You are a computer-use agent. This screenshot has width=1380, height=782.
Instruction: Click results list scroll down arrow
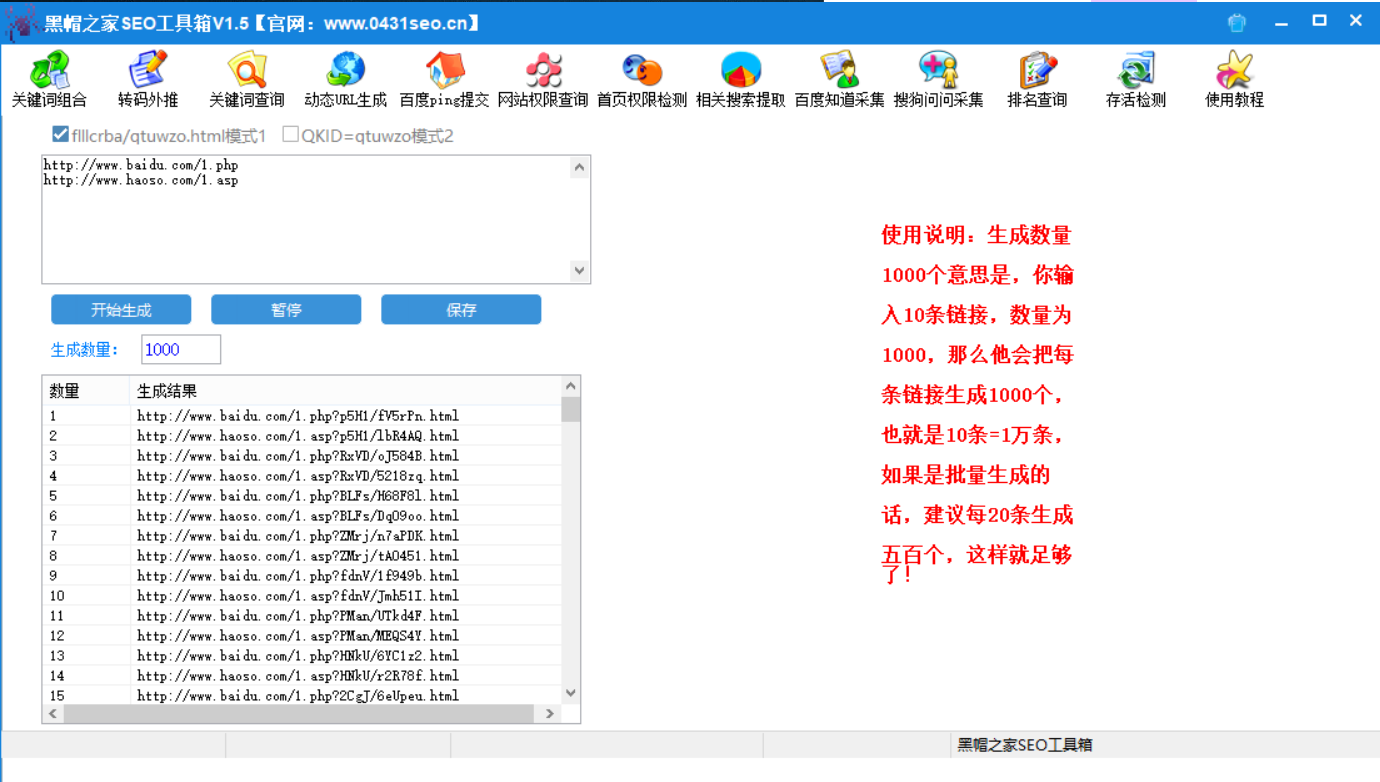click(x=571, y=693)
